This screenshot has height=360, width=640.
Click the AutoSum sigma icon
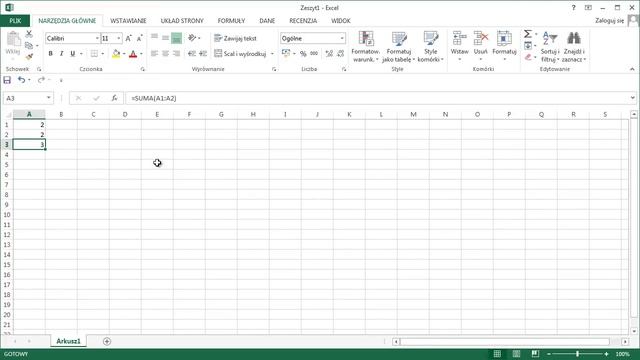coord(528,34)
